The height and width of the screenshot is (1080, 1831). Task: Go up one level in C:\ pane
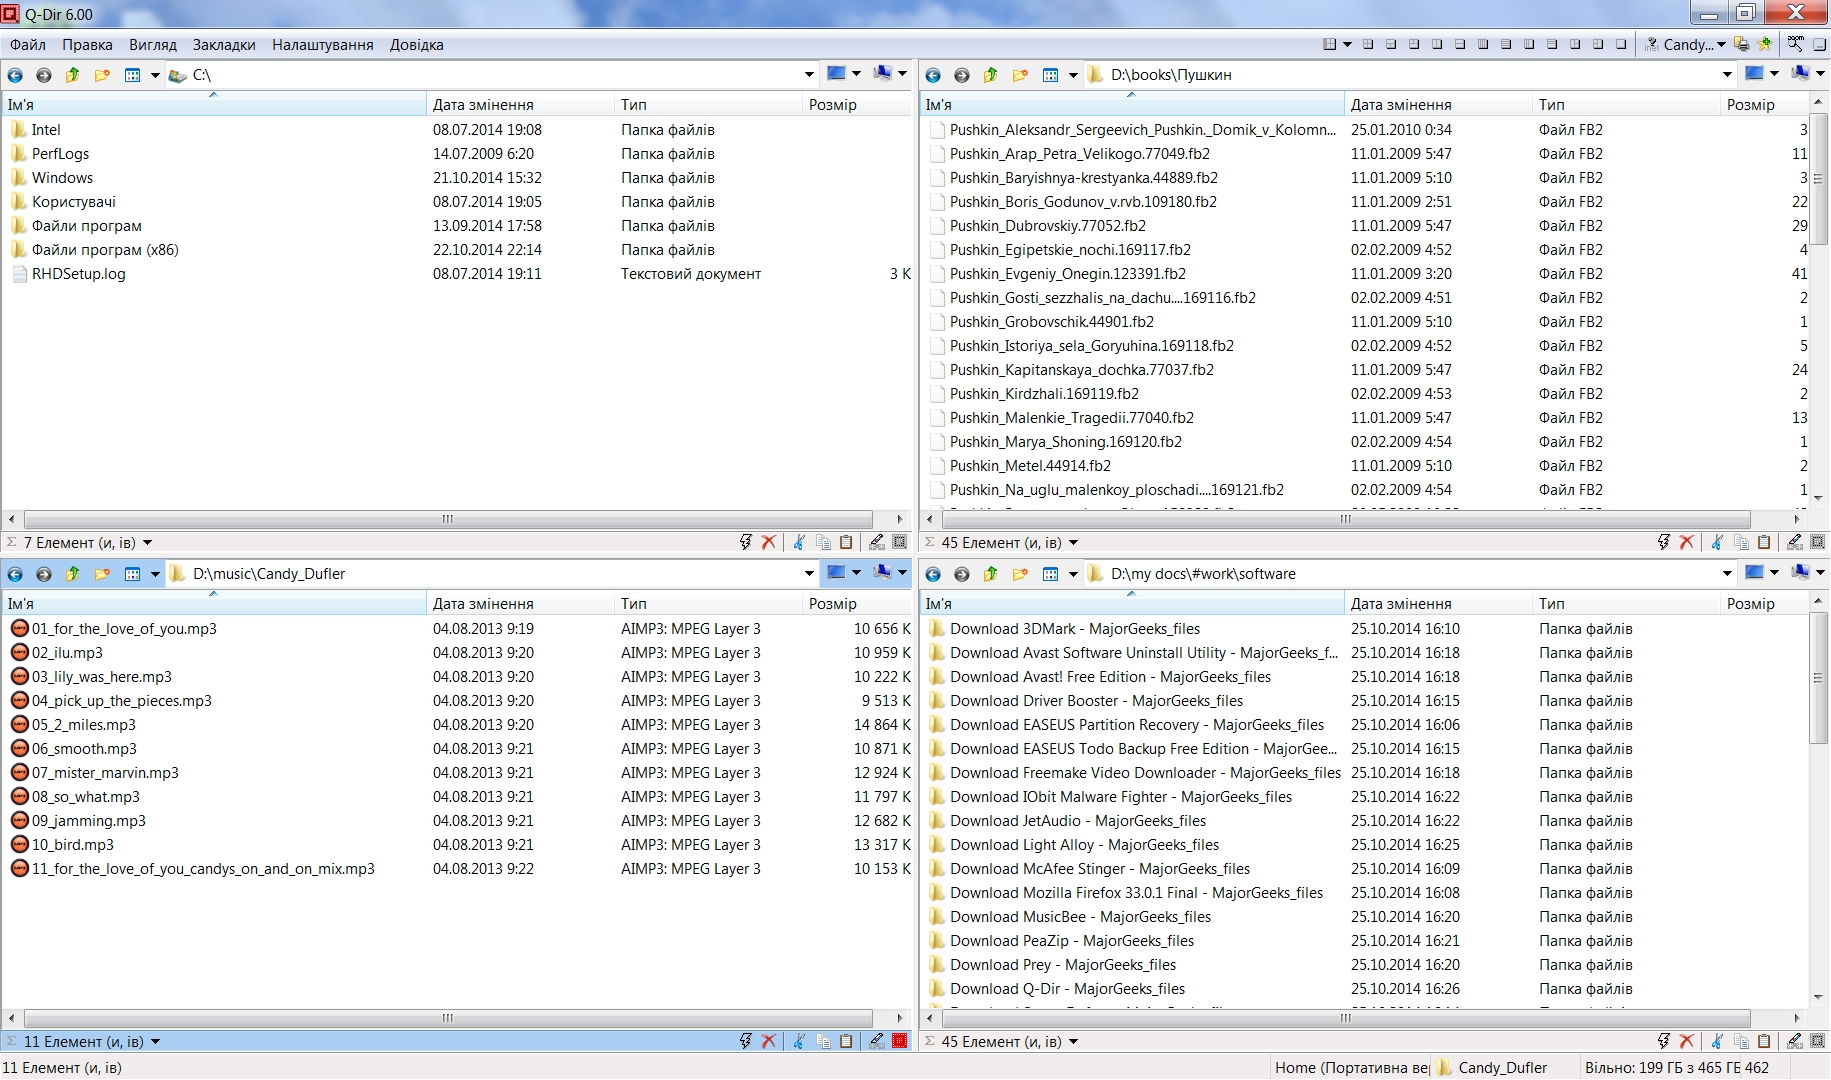point(72,75)
